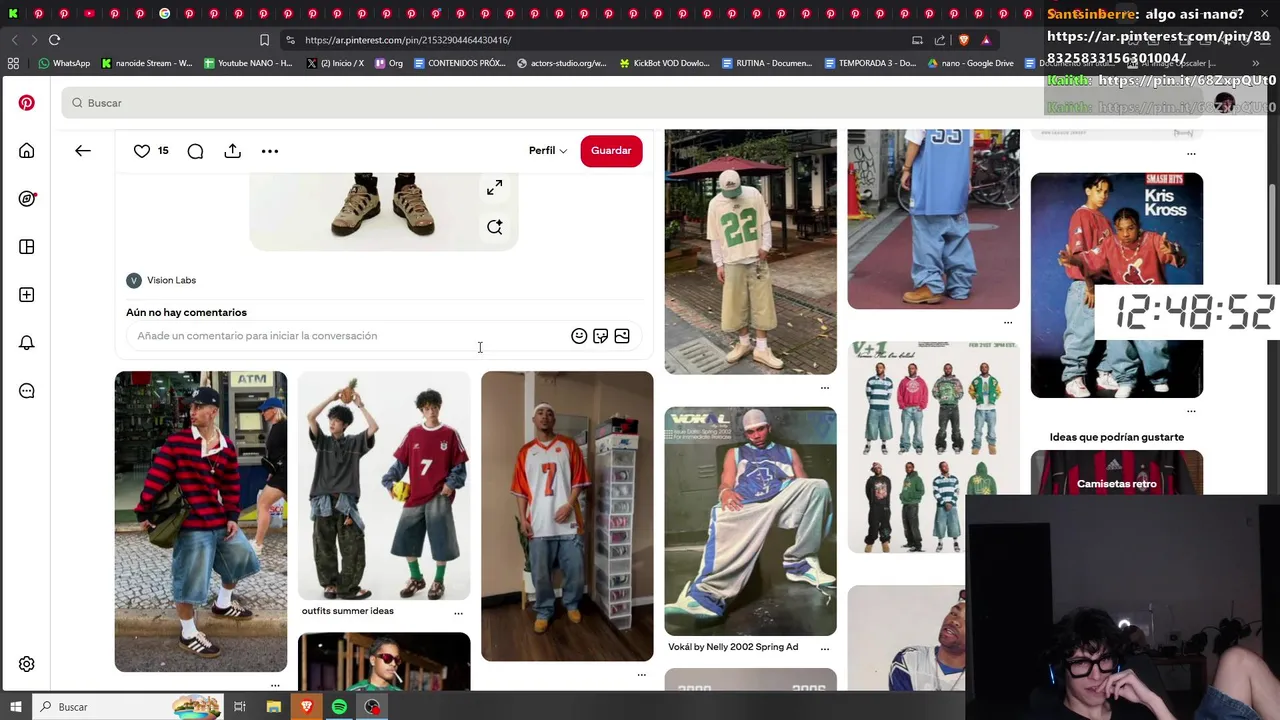Bookmark this page in address bar

(264, 40)
